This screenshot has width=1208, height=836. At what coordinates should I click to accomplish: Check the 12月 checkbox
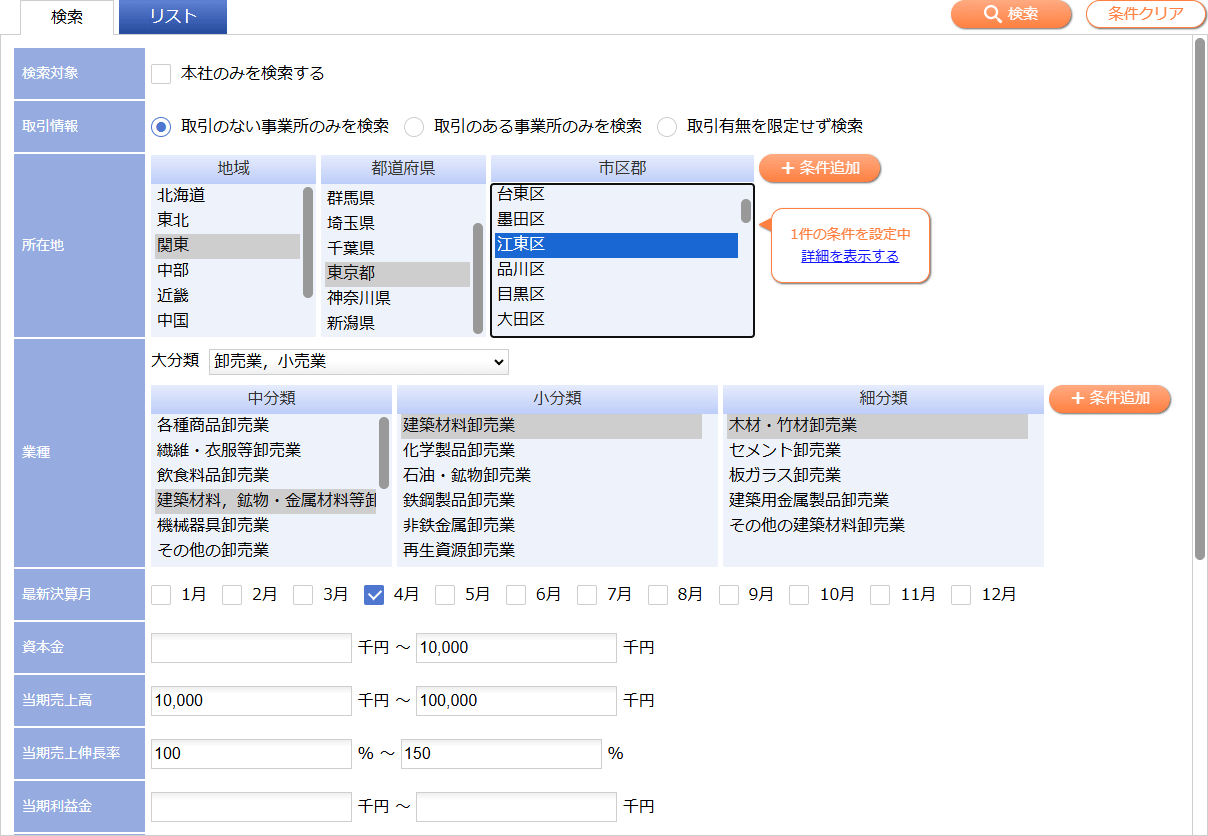point(961,595)
